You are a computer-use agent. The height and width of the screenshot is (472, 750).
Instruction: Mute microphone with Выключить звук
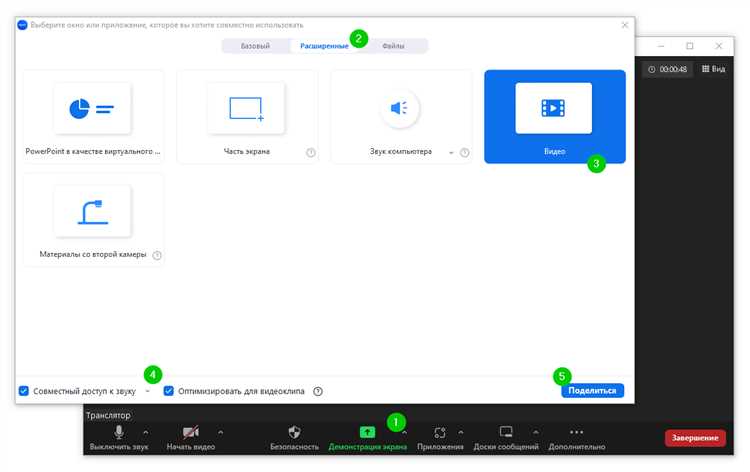pyautogui.click(x=119, y=438)
